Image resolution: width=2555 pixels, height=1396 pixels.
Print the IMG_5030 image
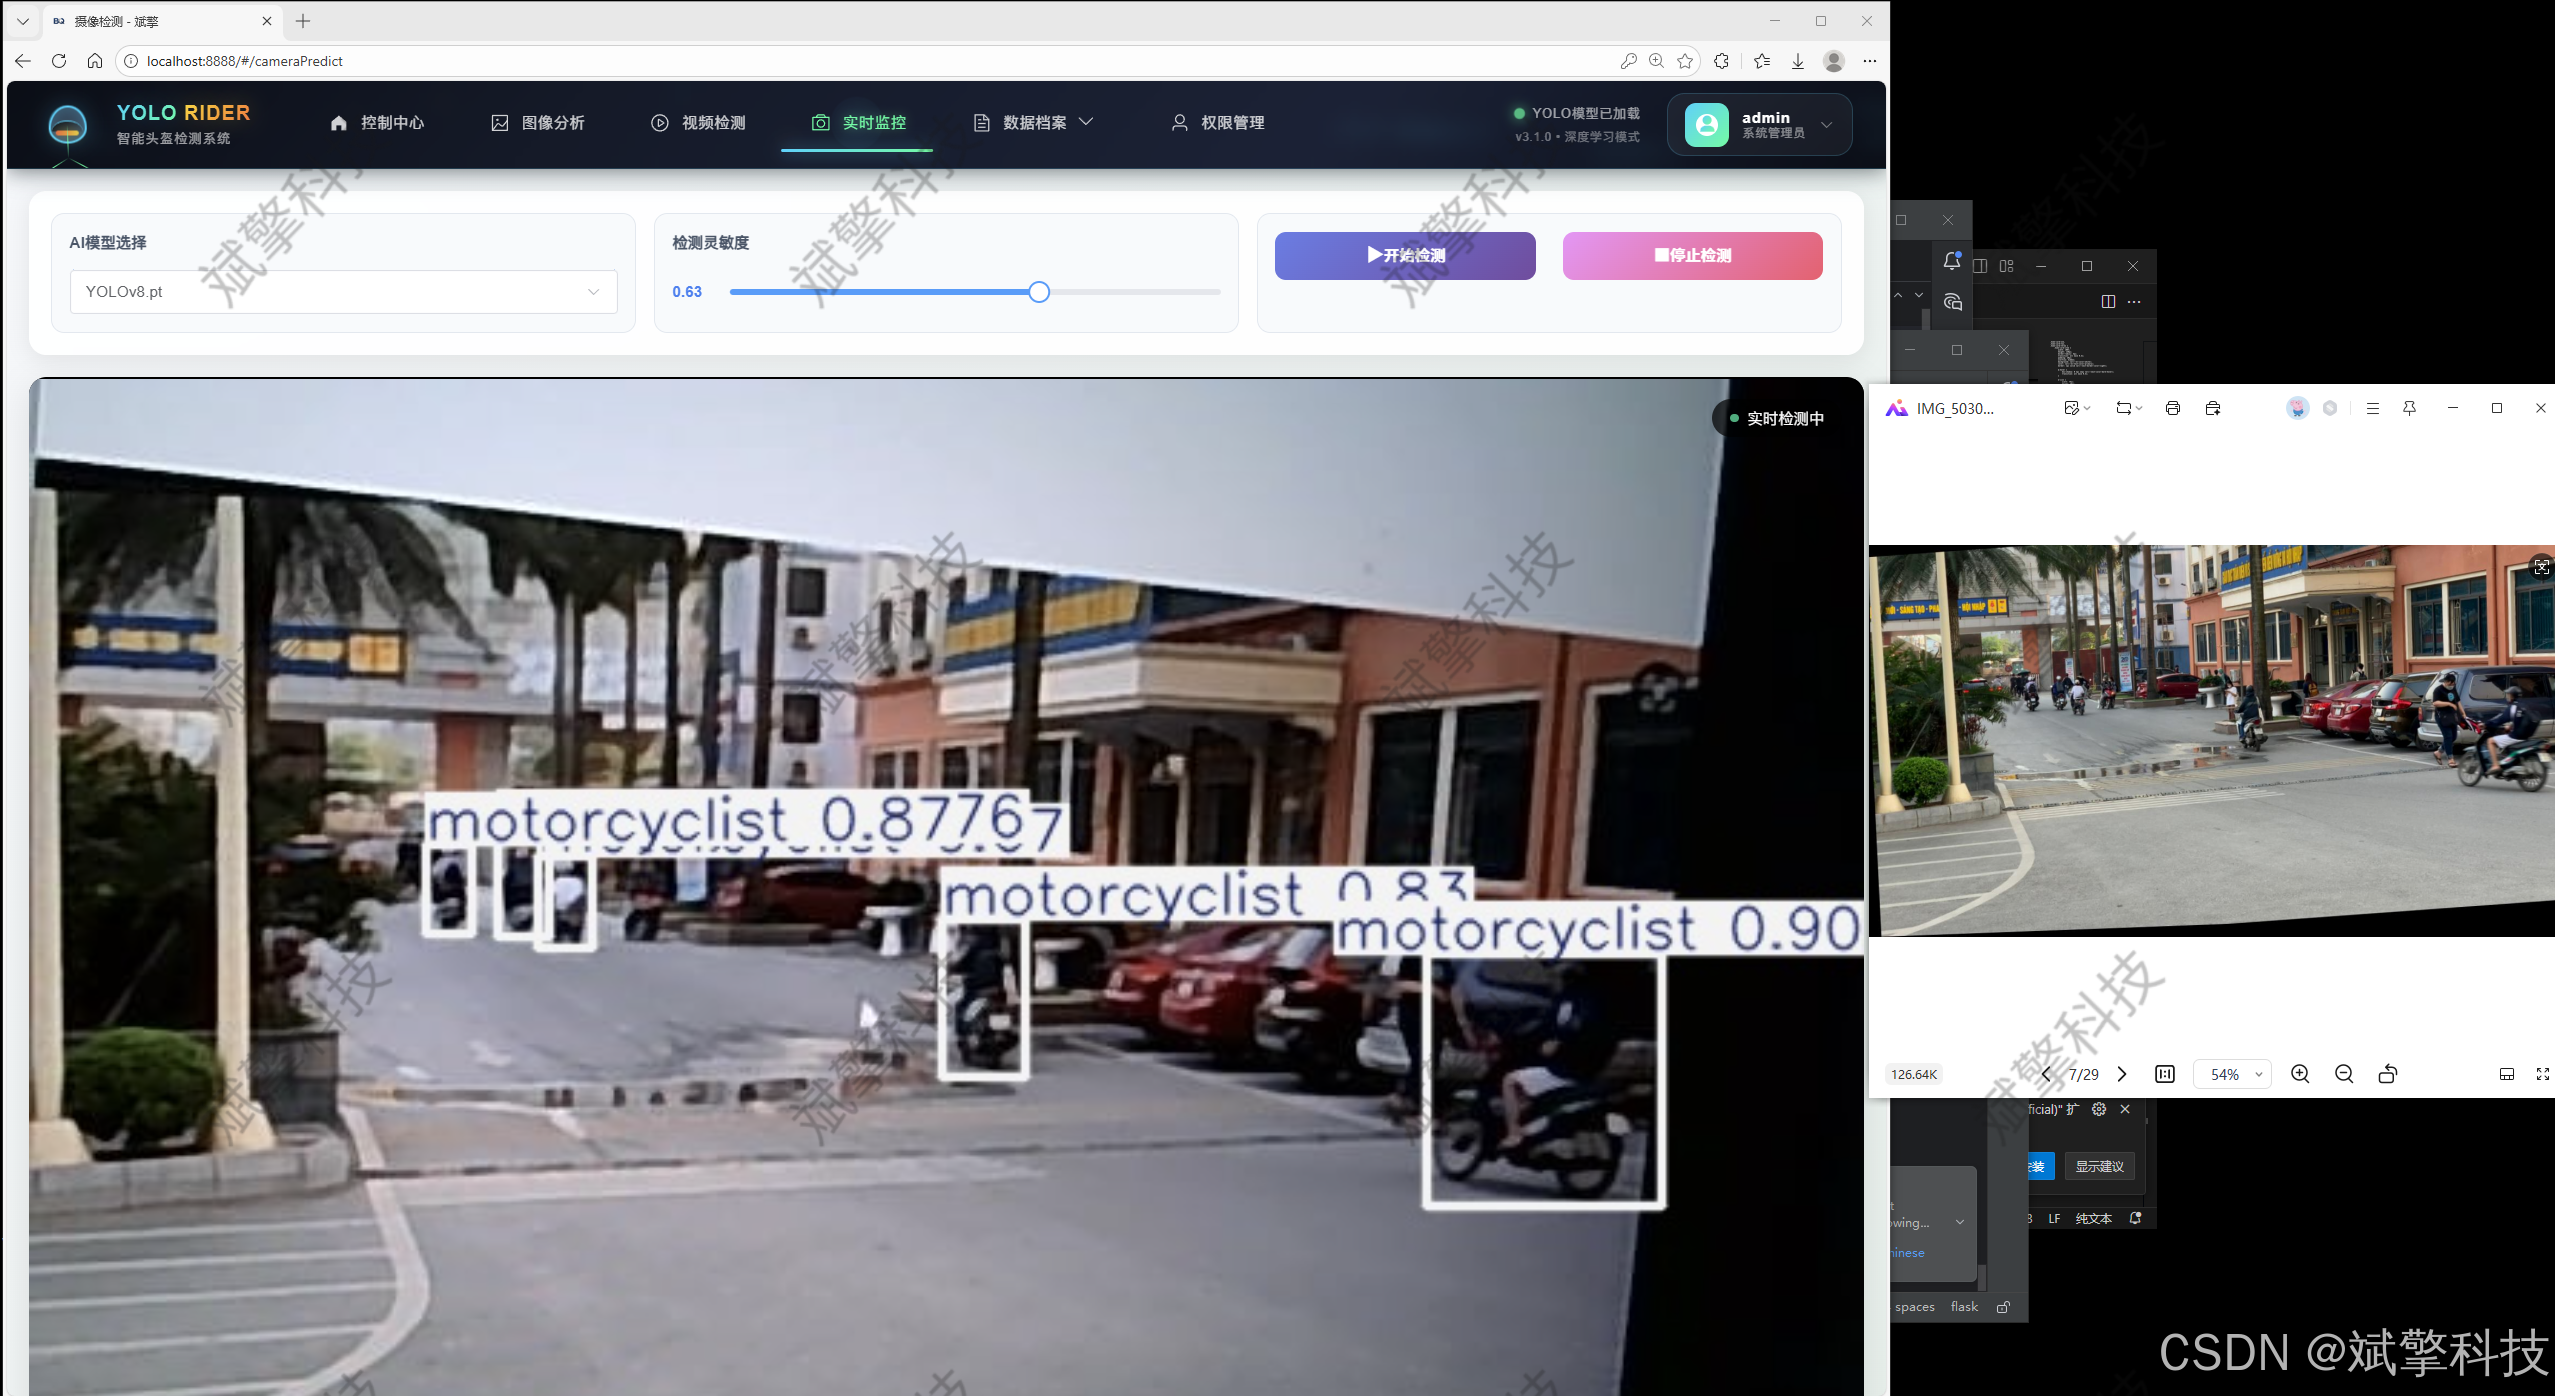pyautogui.click(x=2172, y=408)
